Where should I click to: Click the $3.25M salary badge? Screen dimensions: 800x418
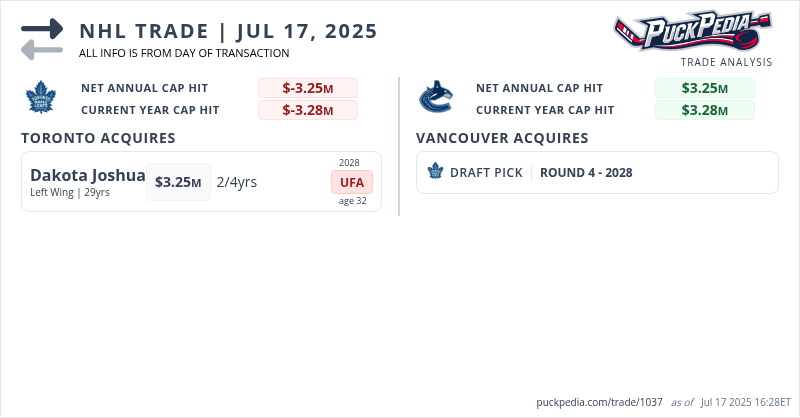pyautogui.click(x=178, y=182)
